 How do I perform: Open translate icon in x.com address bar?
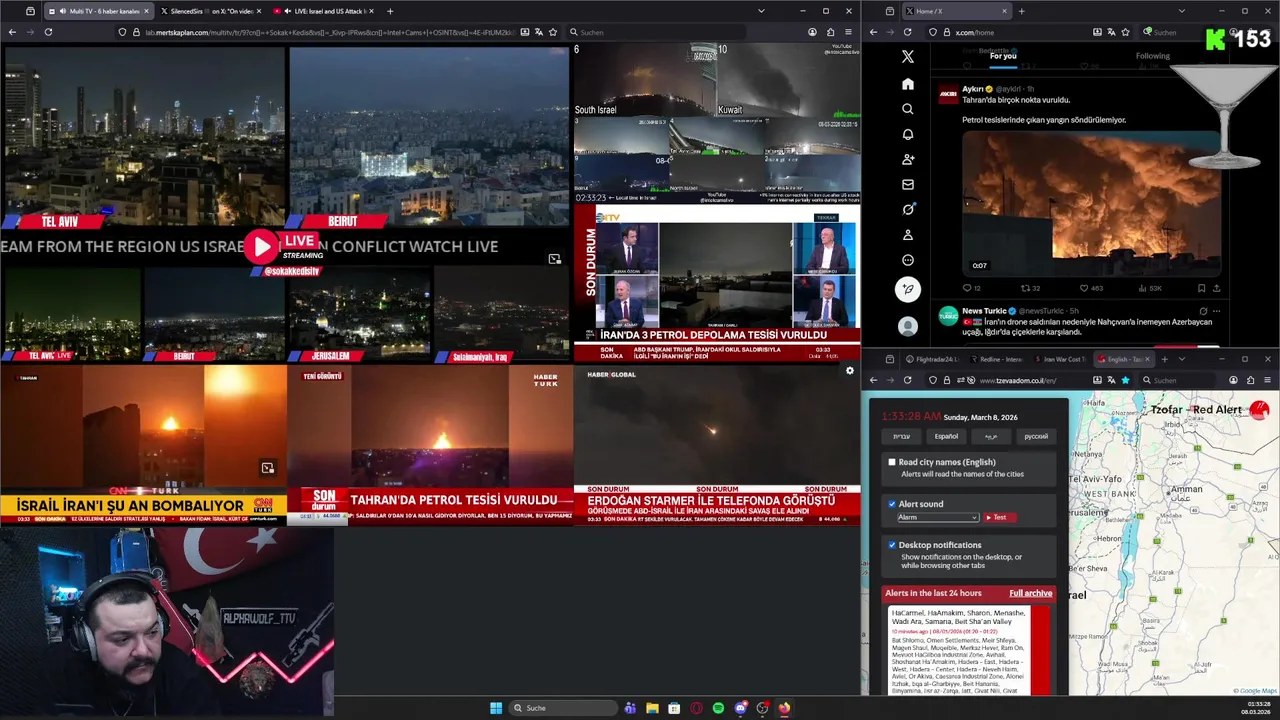[1111, 32]
